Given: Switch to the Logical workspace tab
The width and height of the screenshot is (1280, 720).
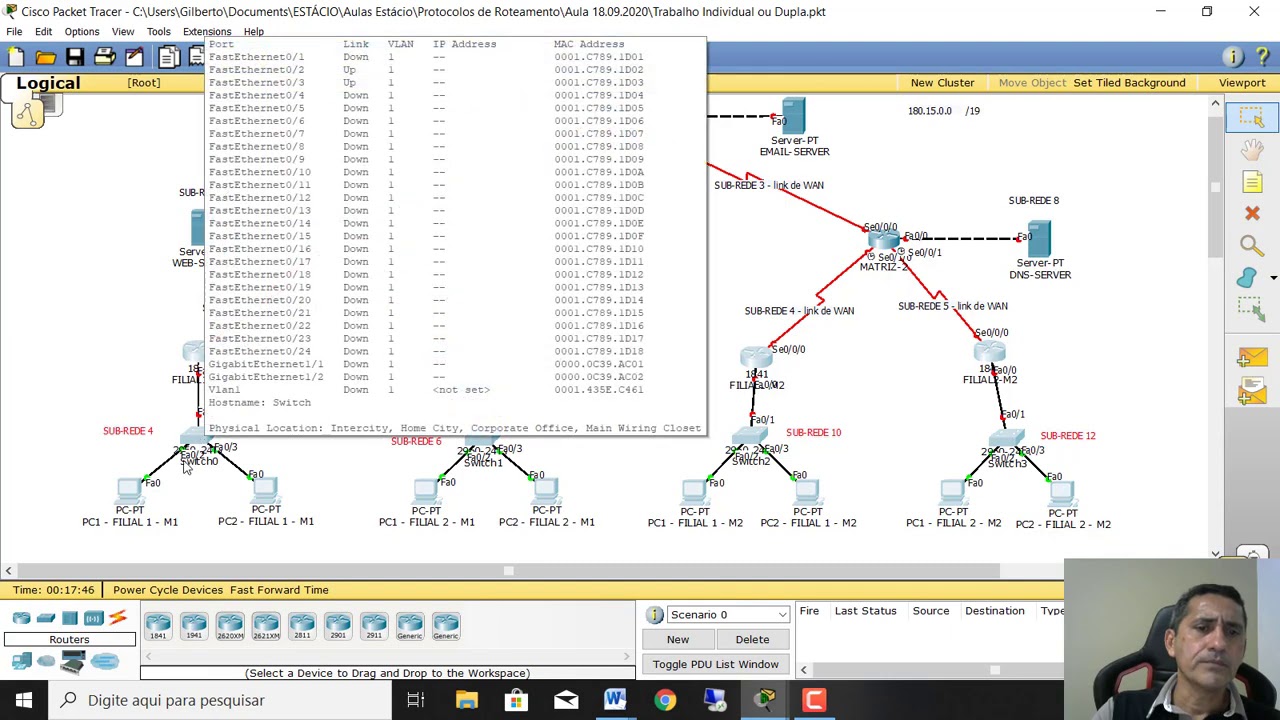Looking at the screenshot, I should pos(48,84).
